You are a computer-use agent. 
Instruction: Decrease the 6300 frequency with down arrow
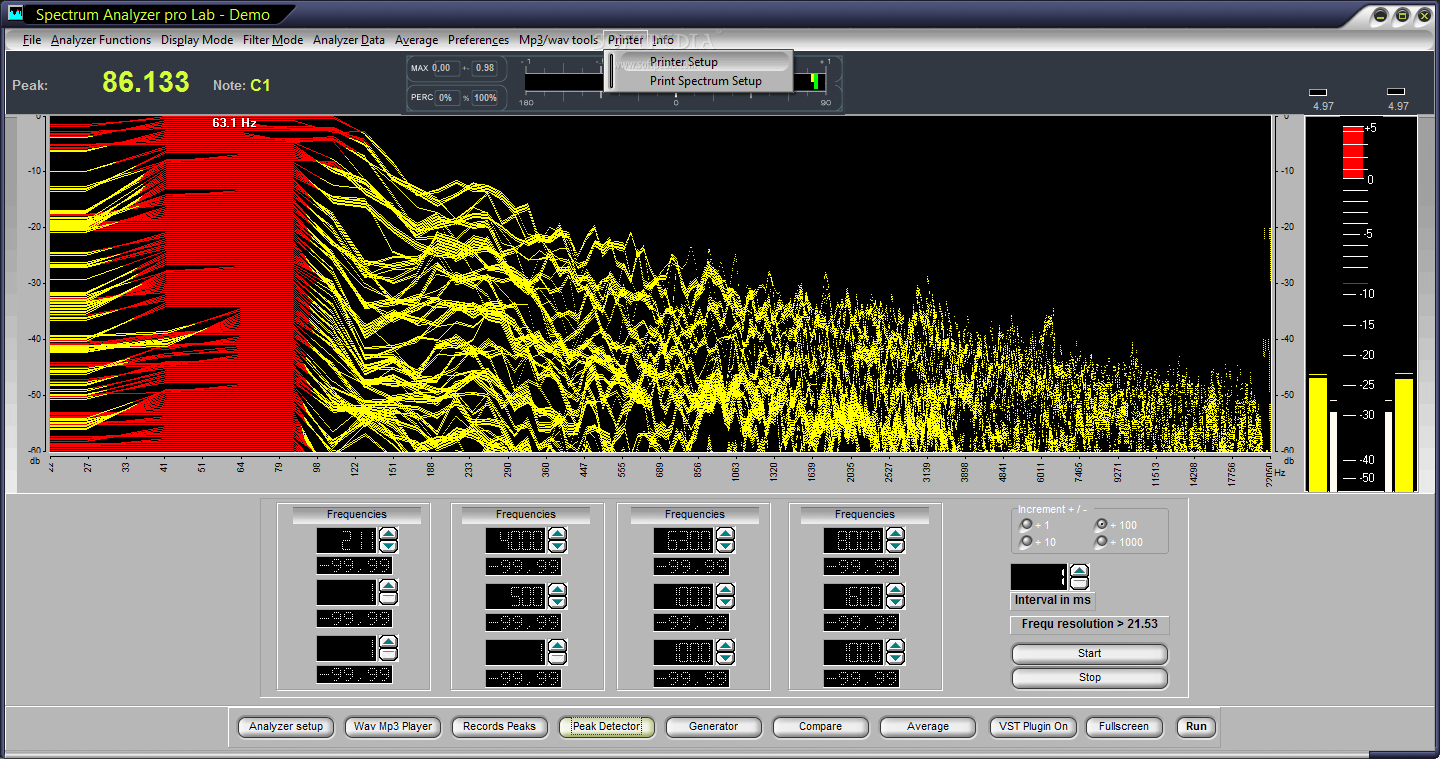(x=726, y=547)
